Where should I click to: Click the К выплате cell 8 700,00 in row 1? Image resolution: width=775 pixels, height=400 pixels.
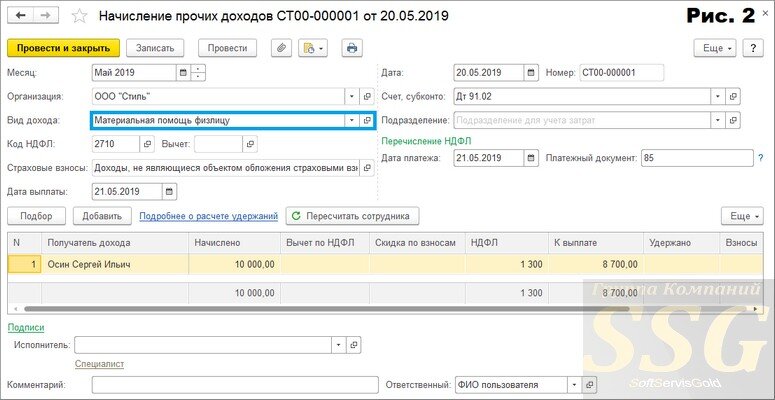click(x=595, y=265)
